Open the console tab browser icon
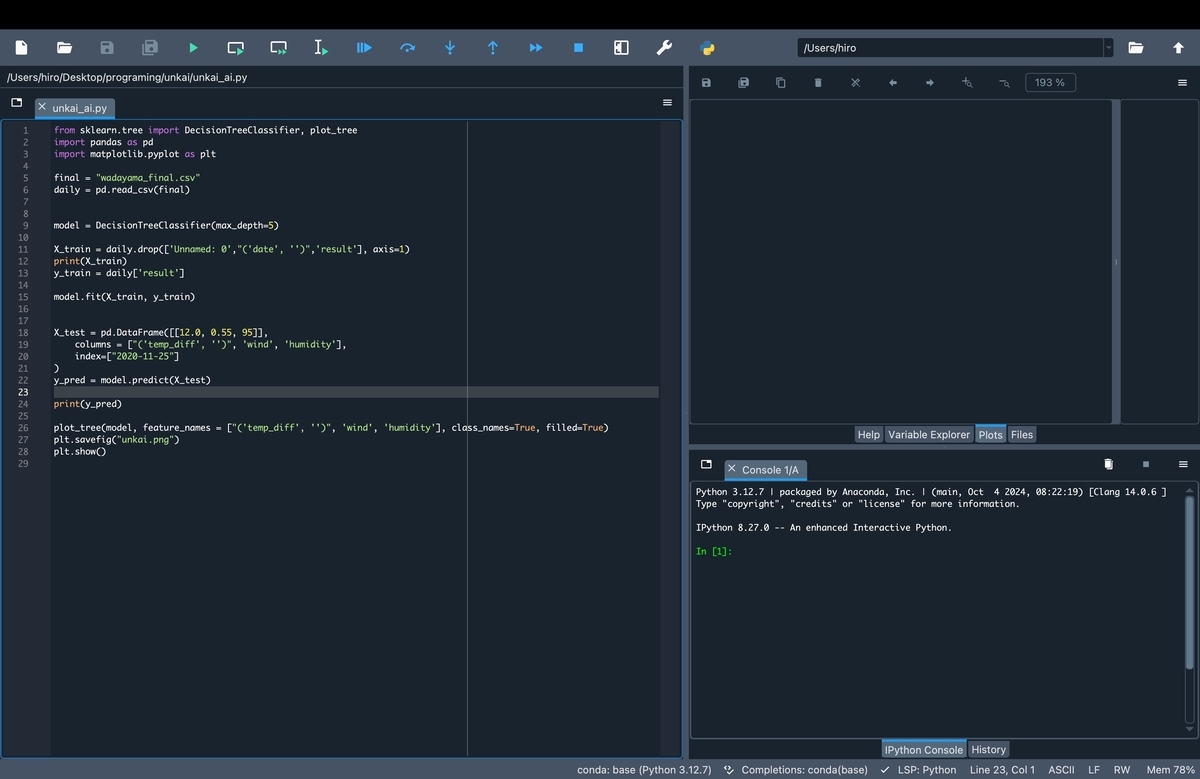 click(706, 465)
